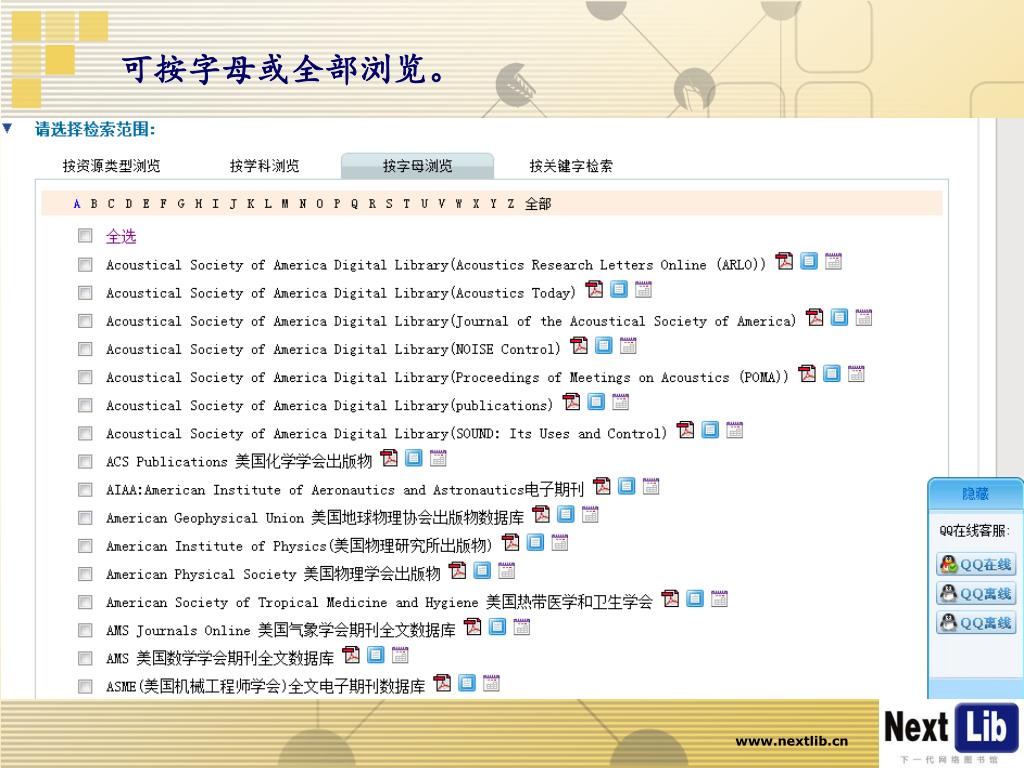
Task: Open PDF icon for AMS Journals Online row
Action: point(473,627)
